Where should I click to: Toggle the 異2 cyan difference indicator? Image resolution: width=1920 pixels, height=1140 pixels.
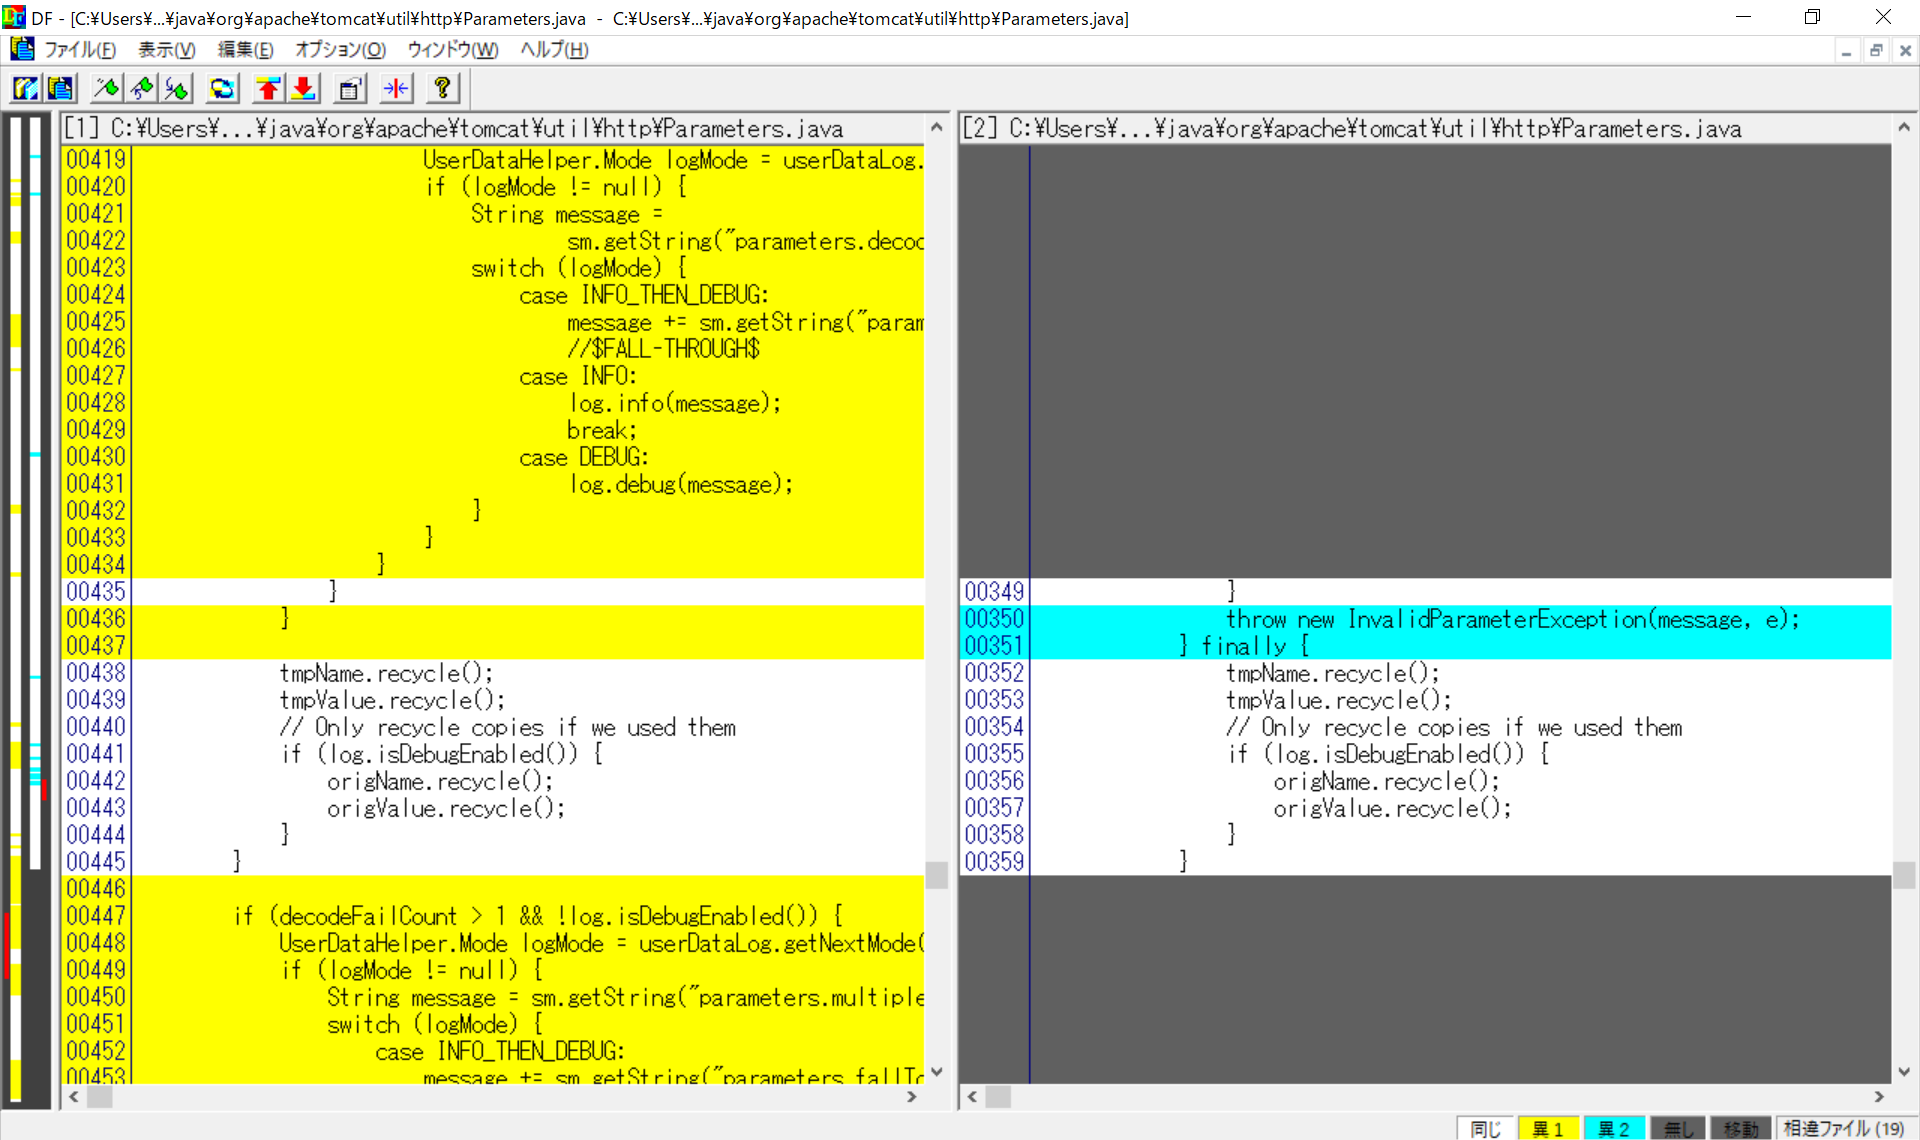[x=1613, y=1128]
